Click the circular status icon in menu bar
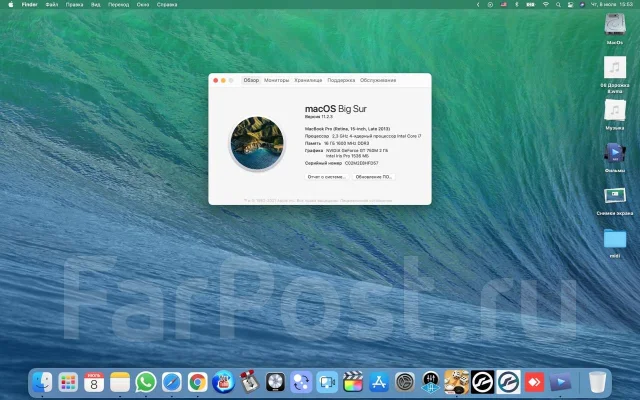 (x=491, y=4)
